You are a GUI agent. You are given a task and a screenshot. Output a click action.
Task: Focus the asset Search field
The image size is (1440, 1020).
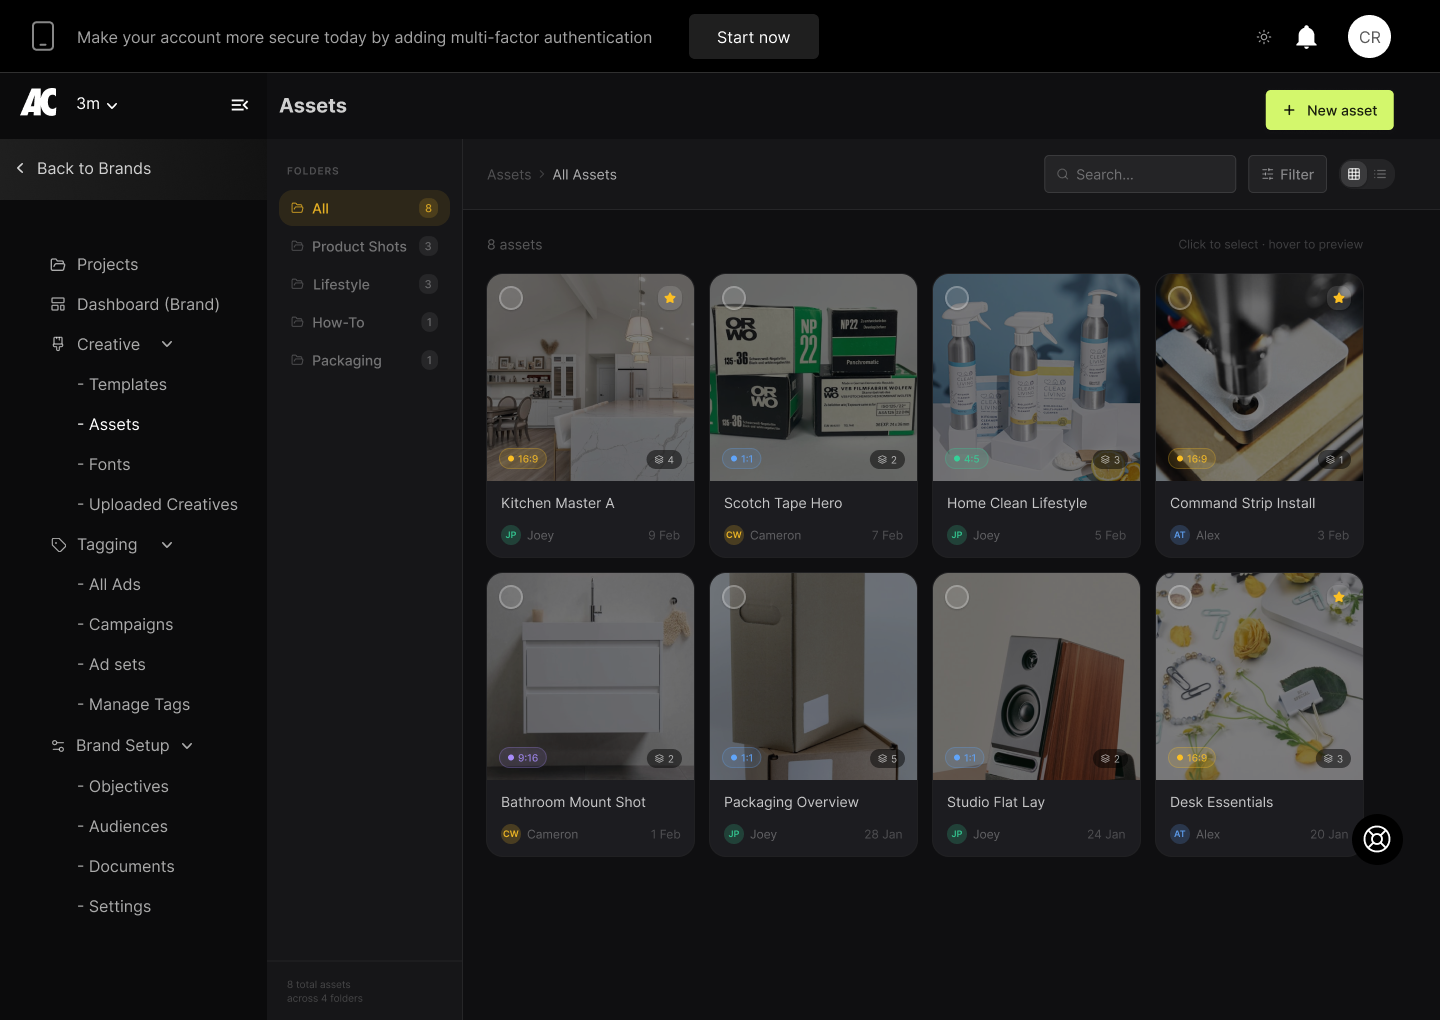pyautogui.click(x=1140, y=174)
